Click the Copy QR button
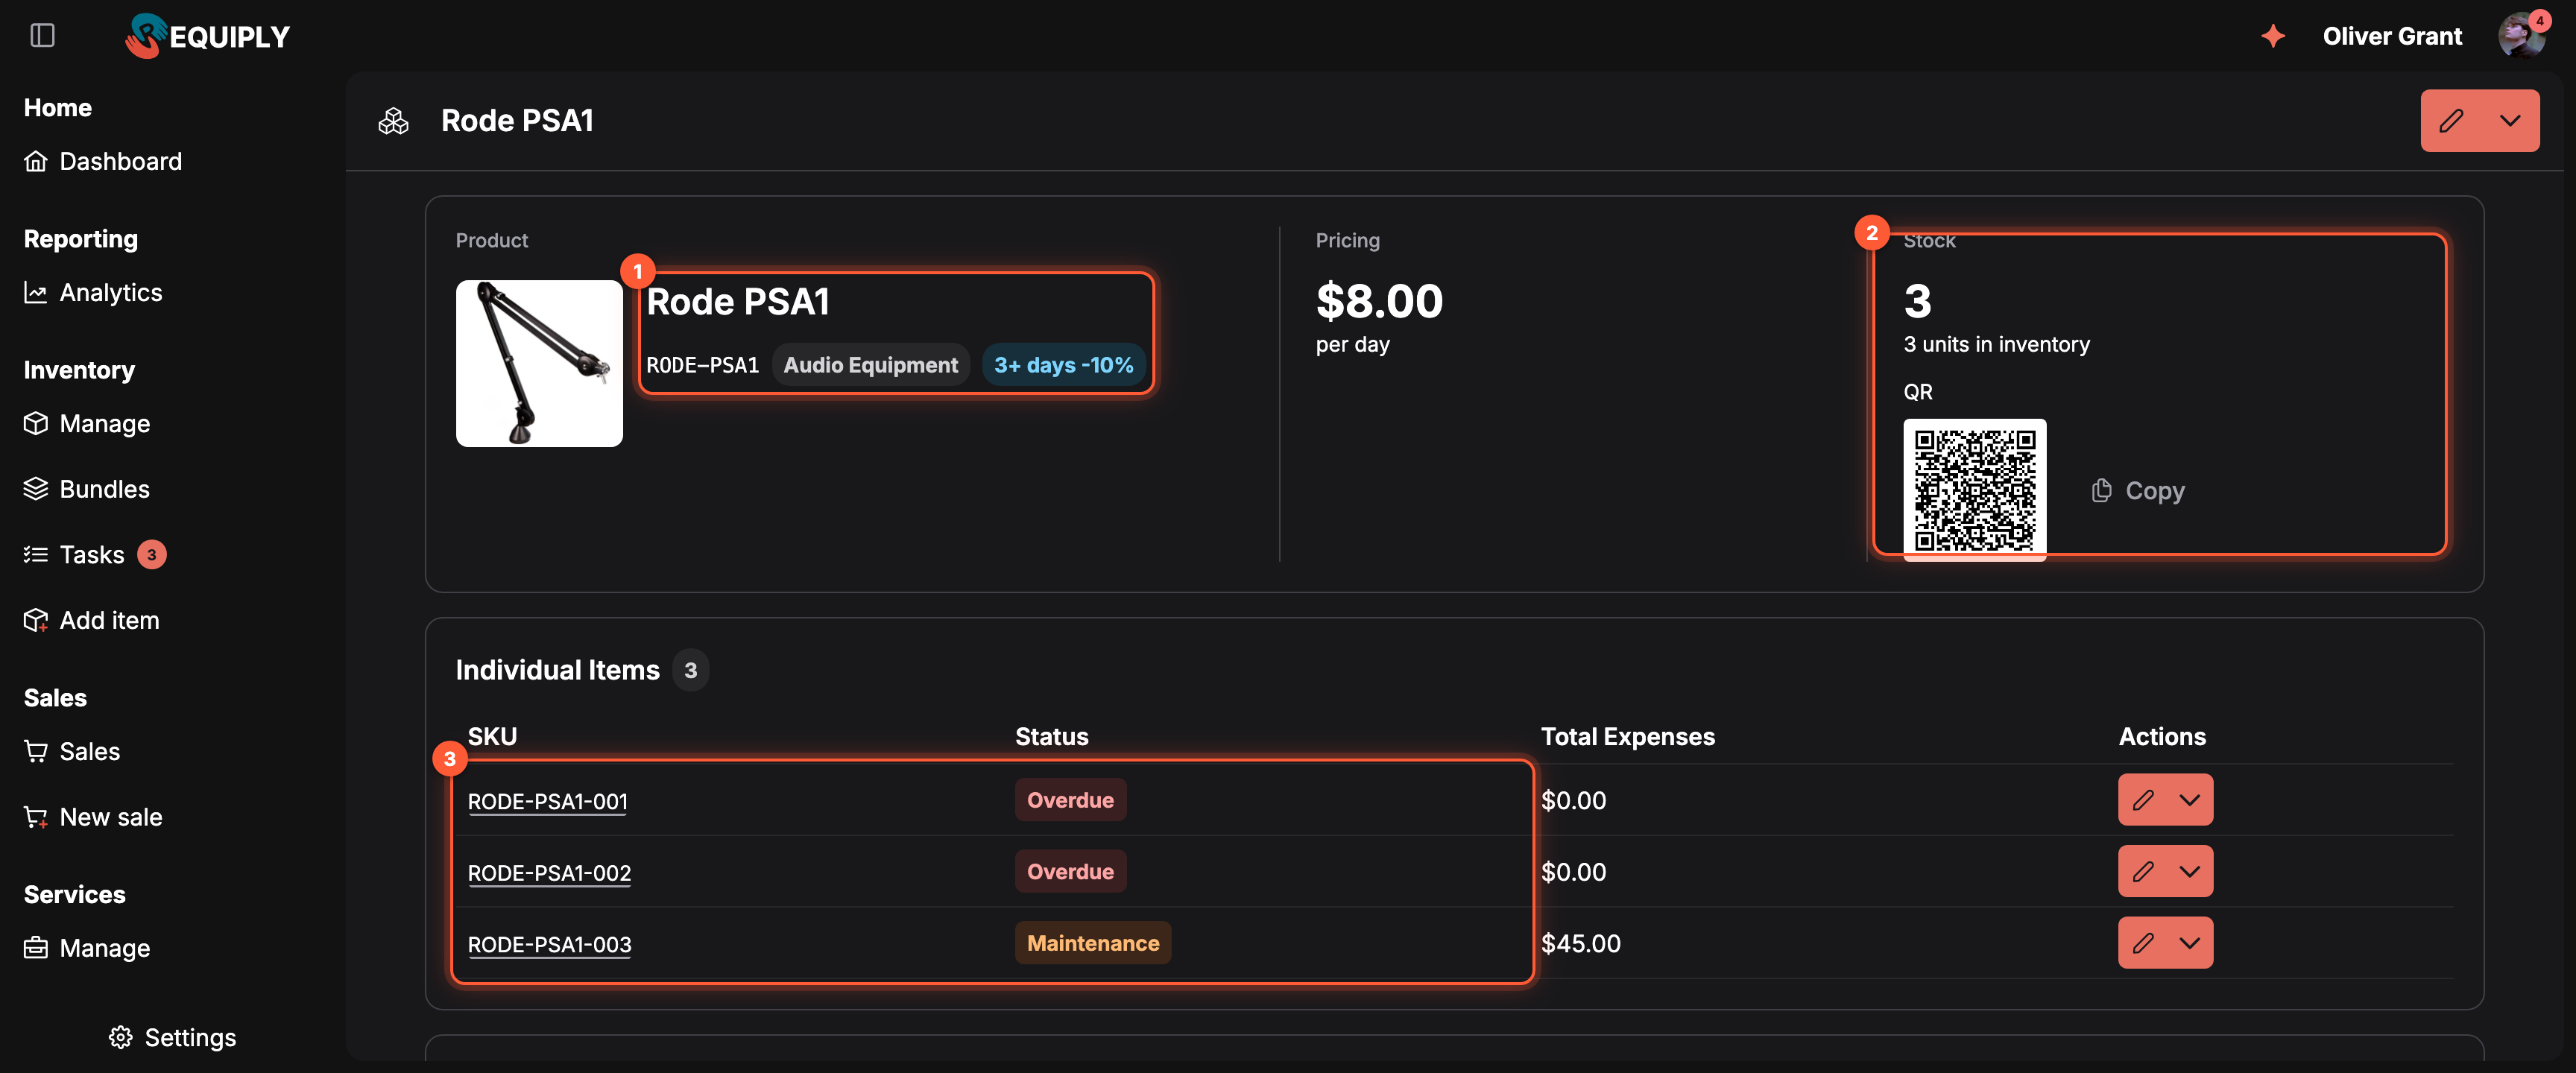This screenshot has height=1073, width=2576. (x=2138, y=491)
